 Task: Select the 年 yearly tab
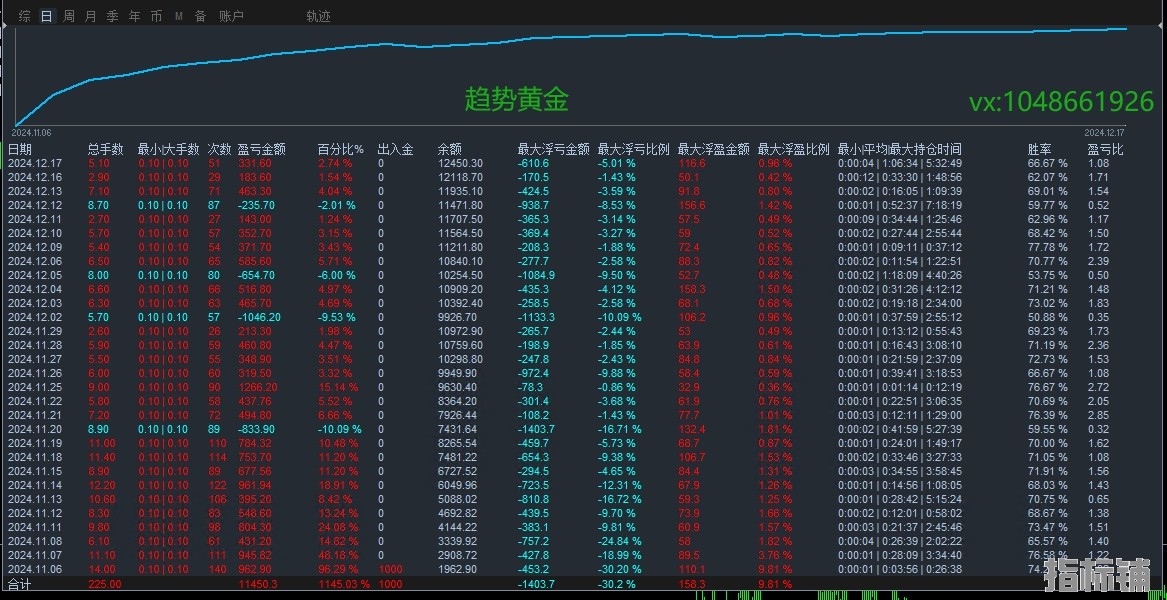134,16
